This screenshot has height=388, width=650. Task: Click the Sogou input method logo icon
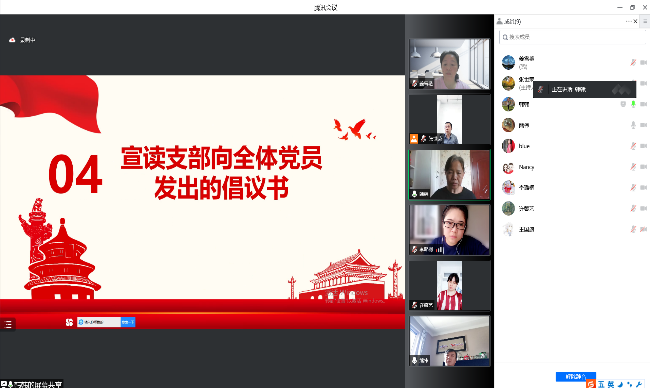591,384
